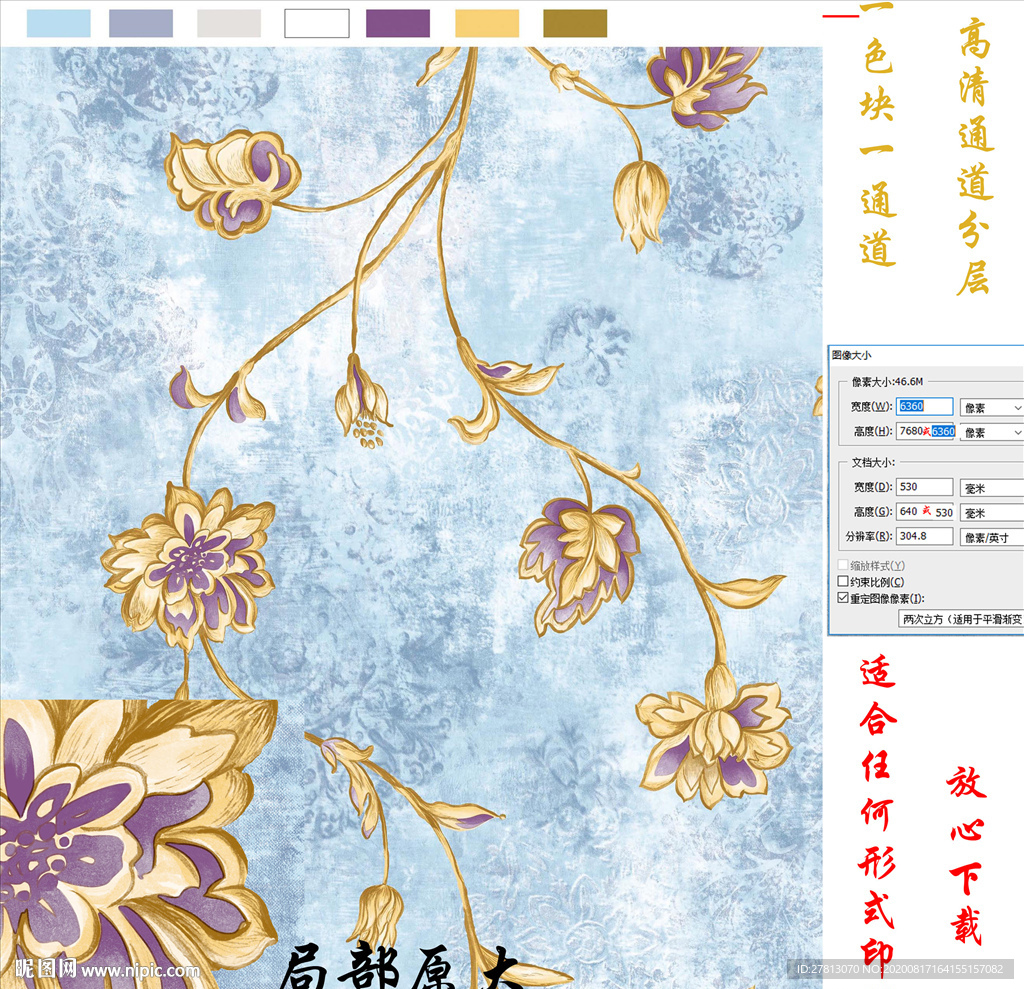Click the dark gold color swatch
This screenshot has height=989, width=1024.
(x=575, y=24)
